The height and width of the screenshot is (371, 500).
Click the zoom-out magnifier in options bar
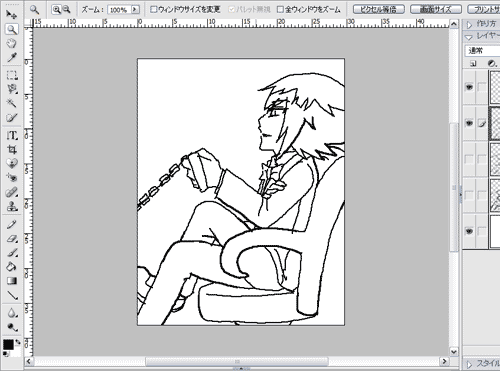pos(66,10)
